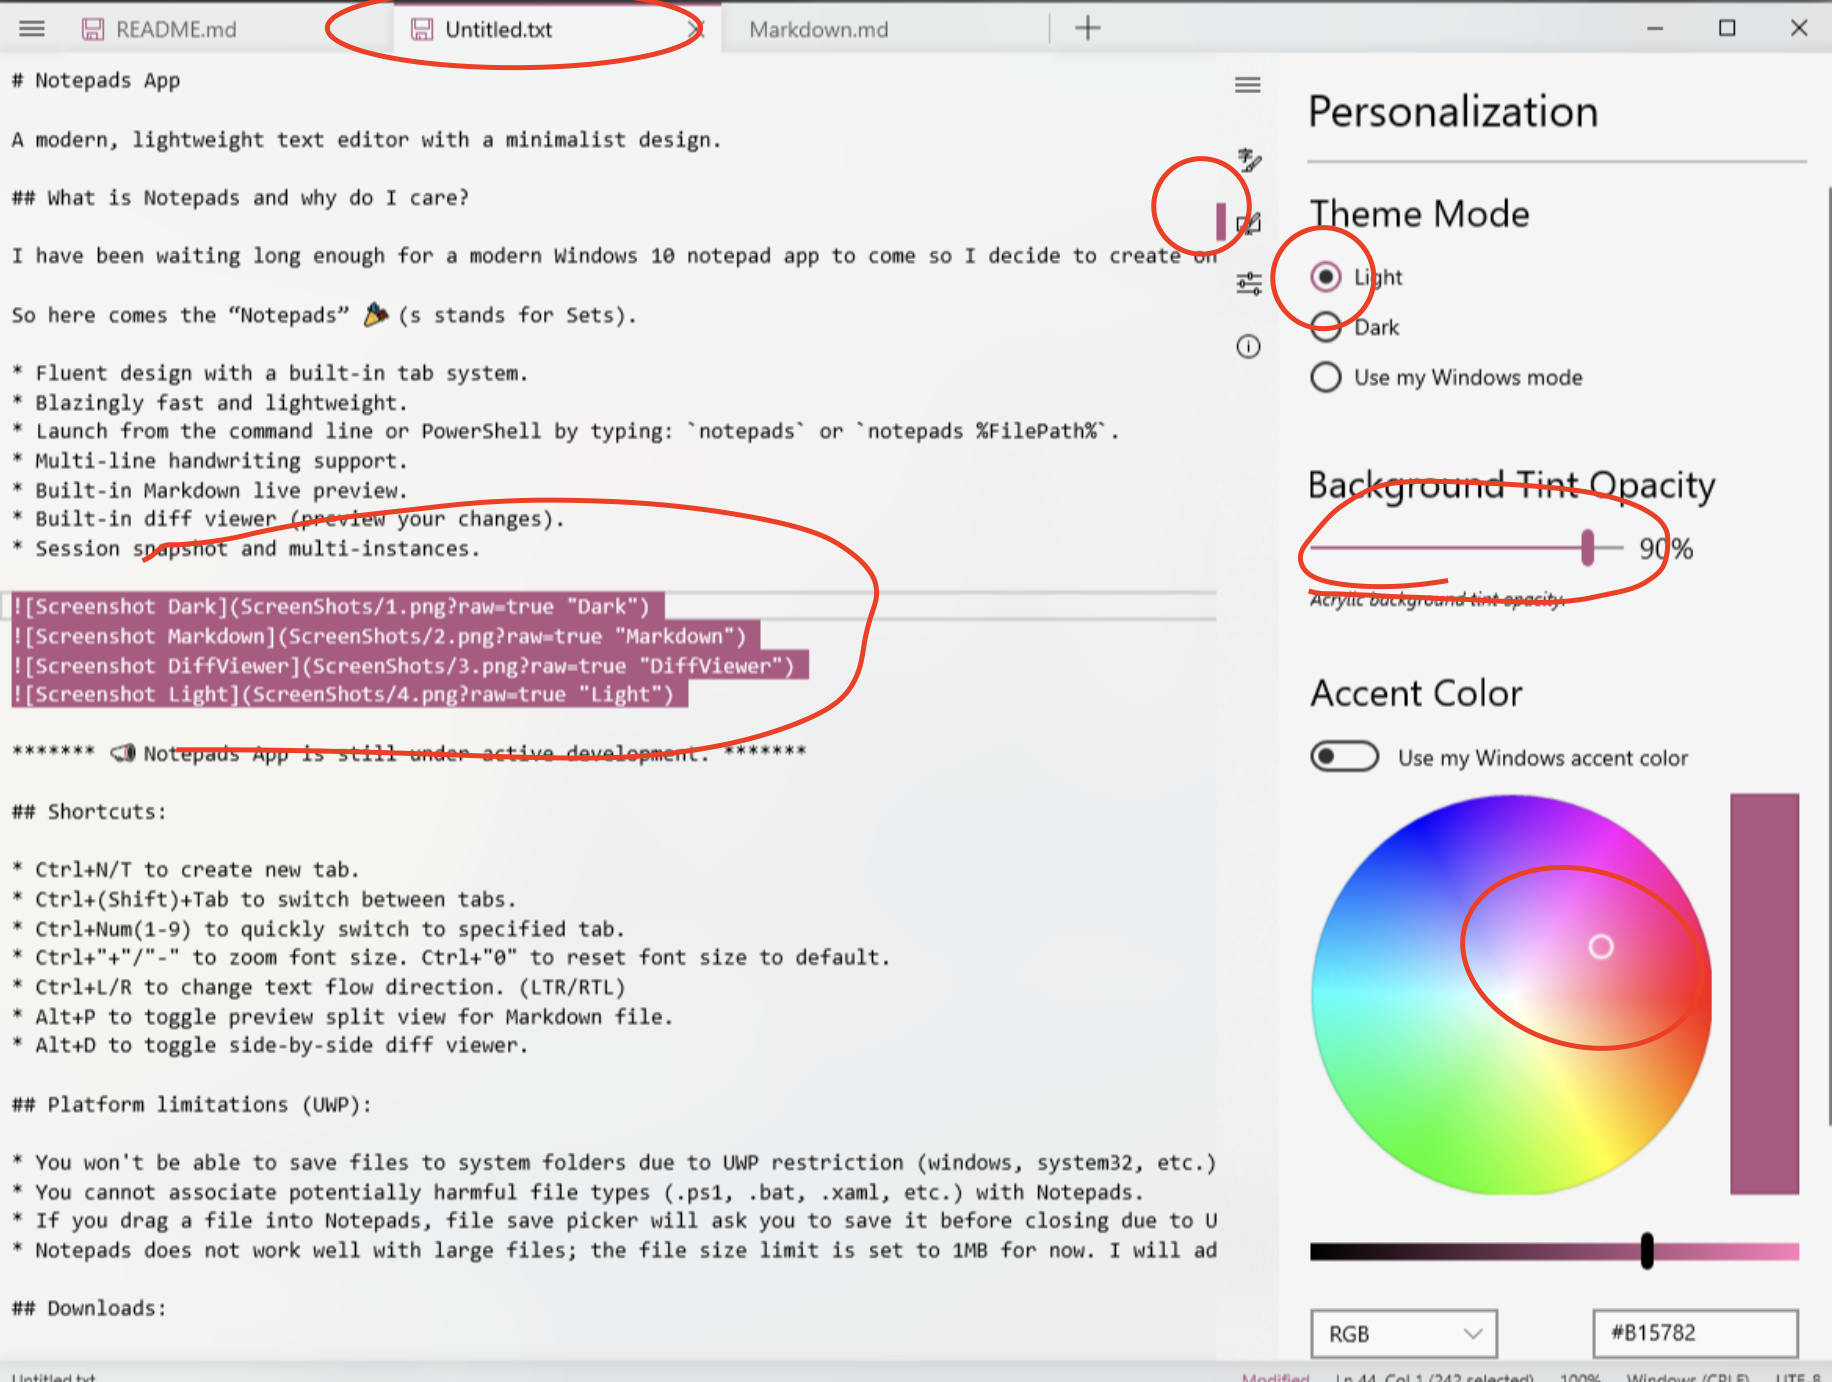Open Advanced settings sliders icon
Viewport: 1832px width, 1382px height.
(x=1249, y=284)
